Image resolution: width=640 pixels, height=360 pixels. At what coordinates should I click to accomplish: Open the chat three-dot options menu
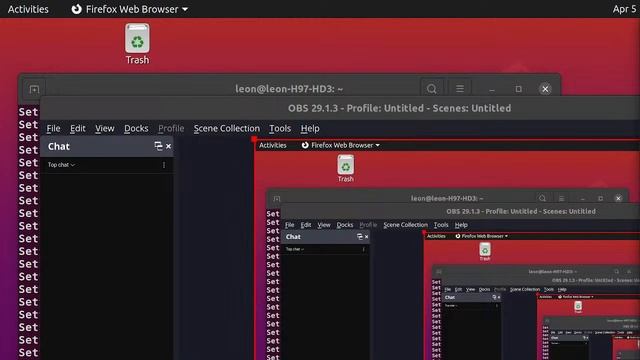[164, 165]
